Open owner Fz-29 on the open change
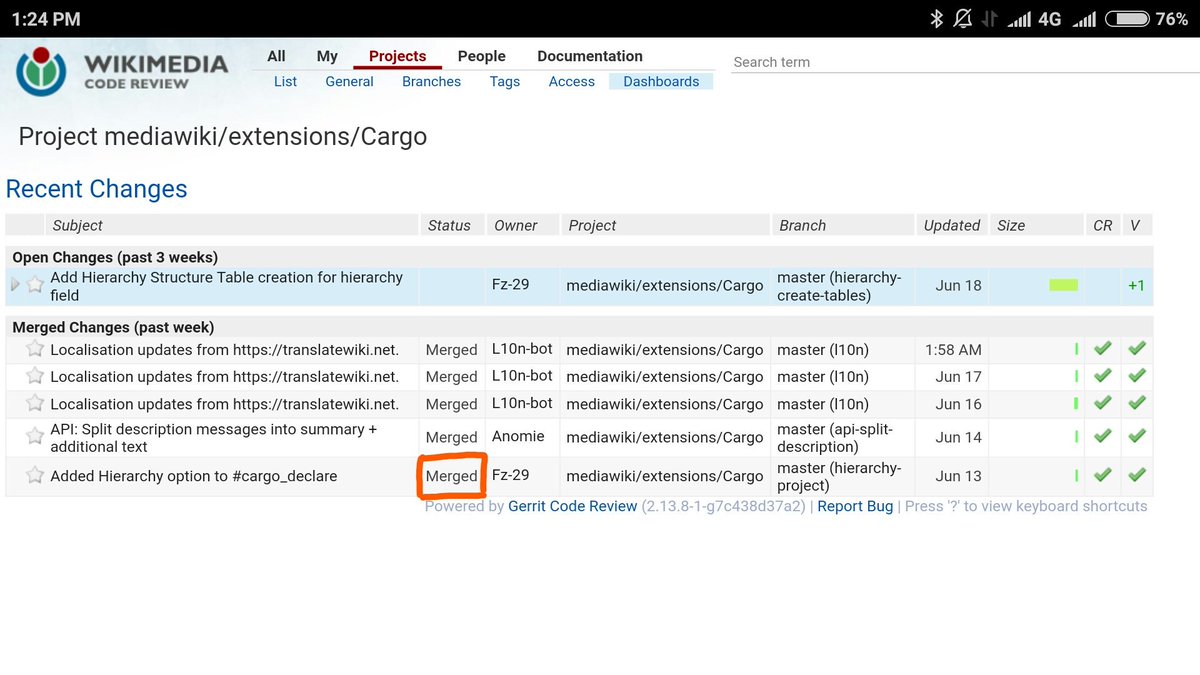Screen dimensions: 1200x675 coord(510,284)
